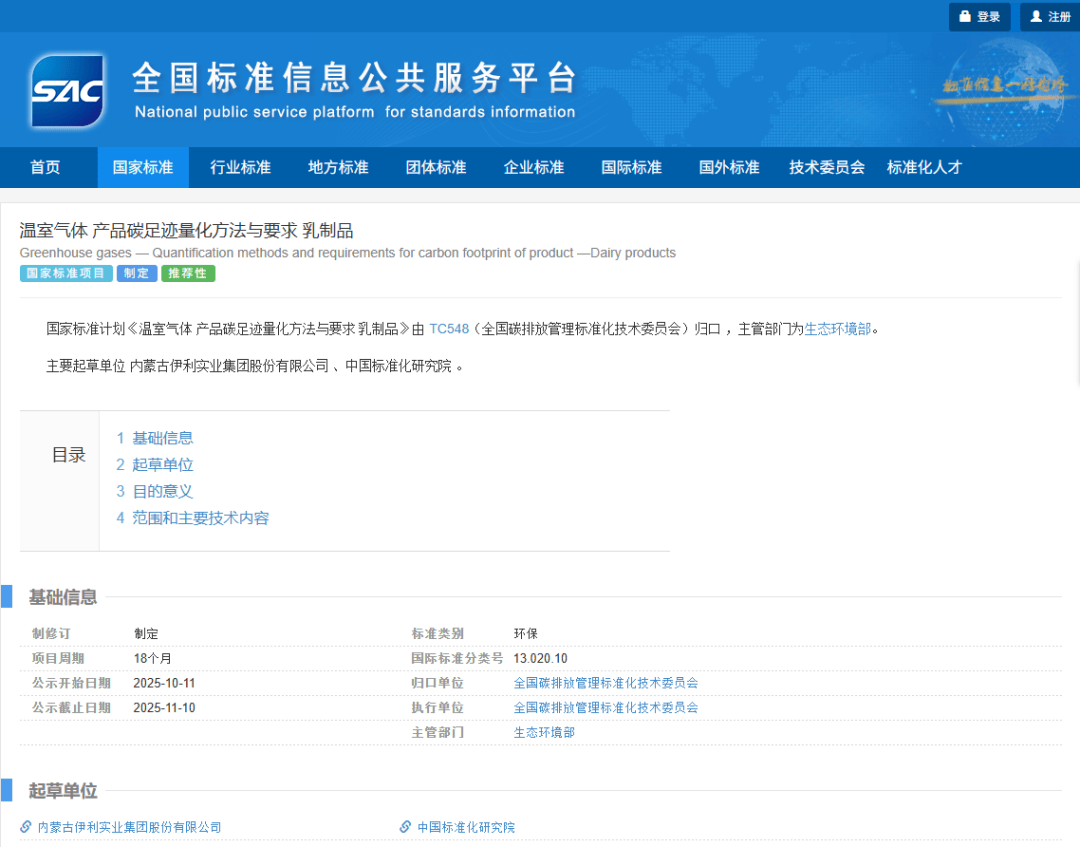The height and width of the screenshot is (847, 1080).
Task: Click the 注册 register user button
Action: [x=1050, y=17]
